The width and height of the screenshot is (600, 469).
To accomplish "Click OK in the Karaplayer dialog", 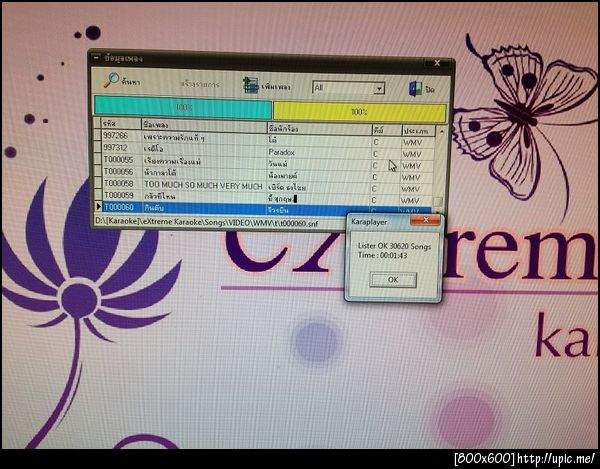I will point(393,280).
